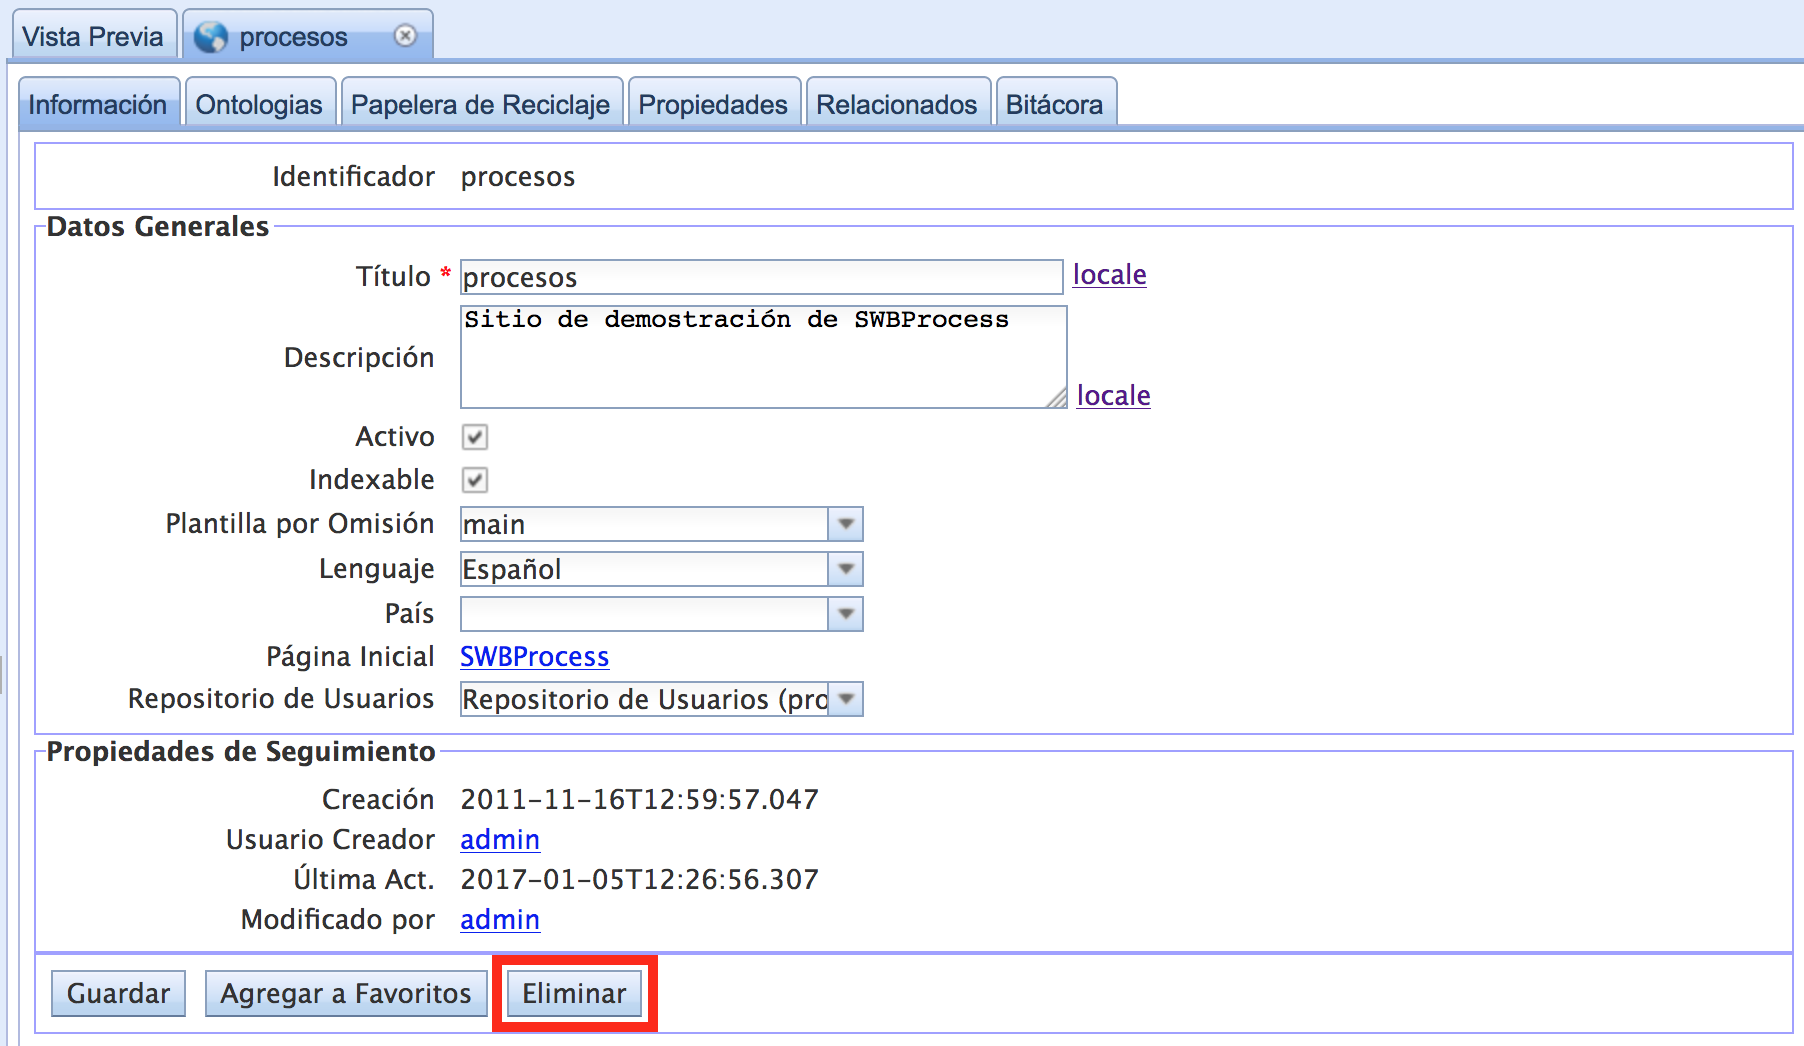Screen dimensions: 1804x1046
Task: Click the globe icon on procesos tab
Action: coord(211,37)
